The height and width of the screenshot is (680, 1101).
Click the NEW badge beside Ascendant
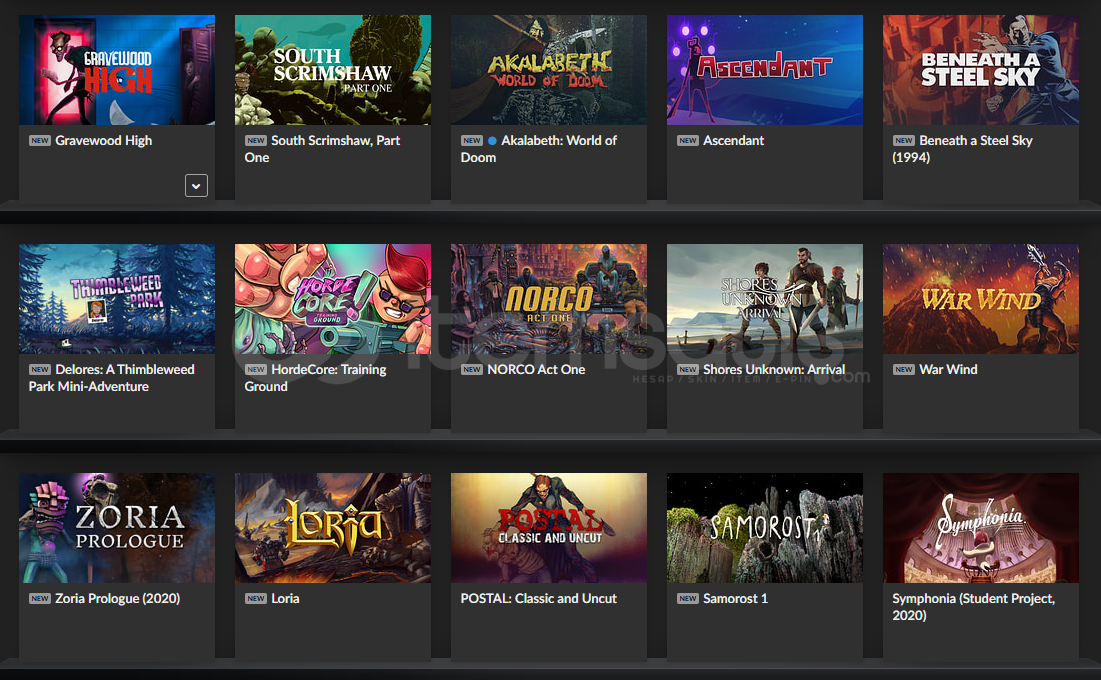pos(687,140)
